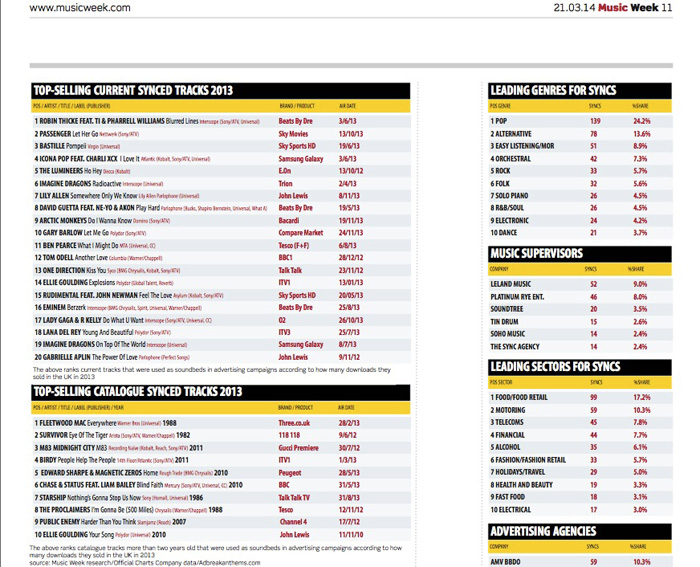Select Starship 'Nothing's Gonna Stop Us Now' row
The image size is (700, 567).
tap(221, 497)
